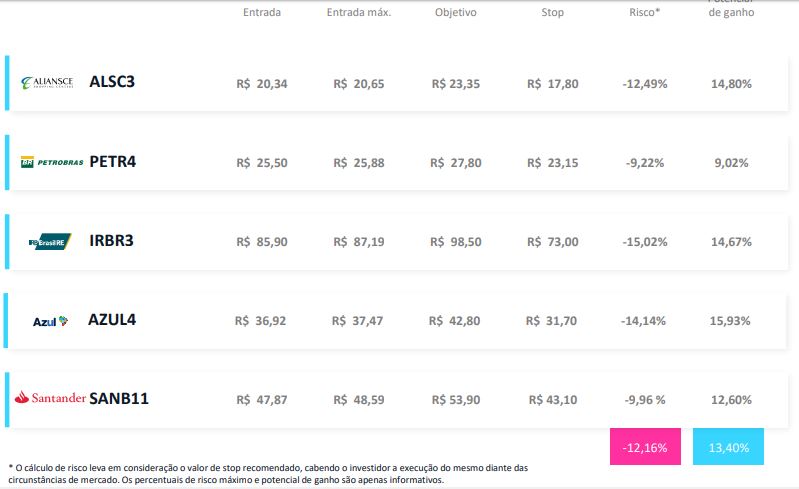
Task: Click the Aliansce company logo
Action: (47, 83)
